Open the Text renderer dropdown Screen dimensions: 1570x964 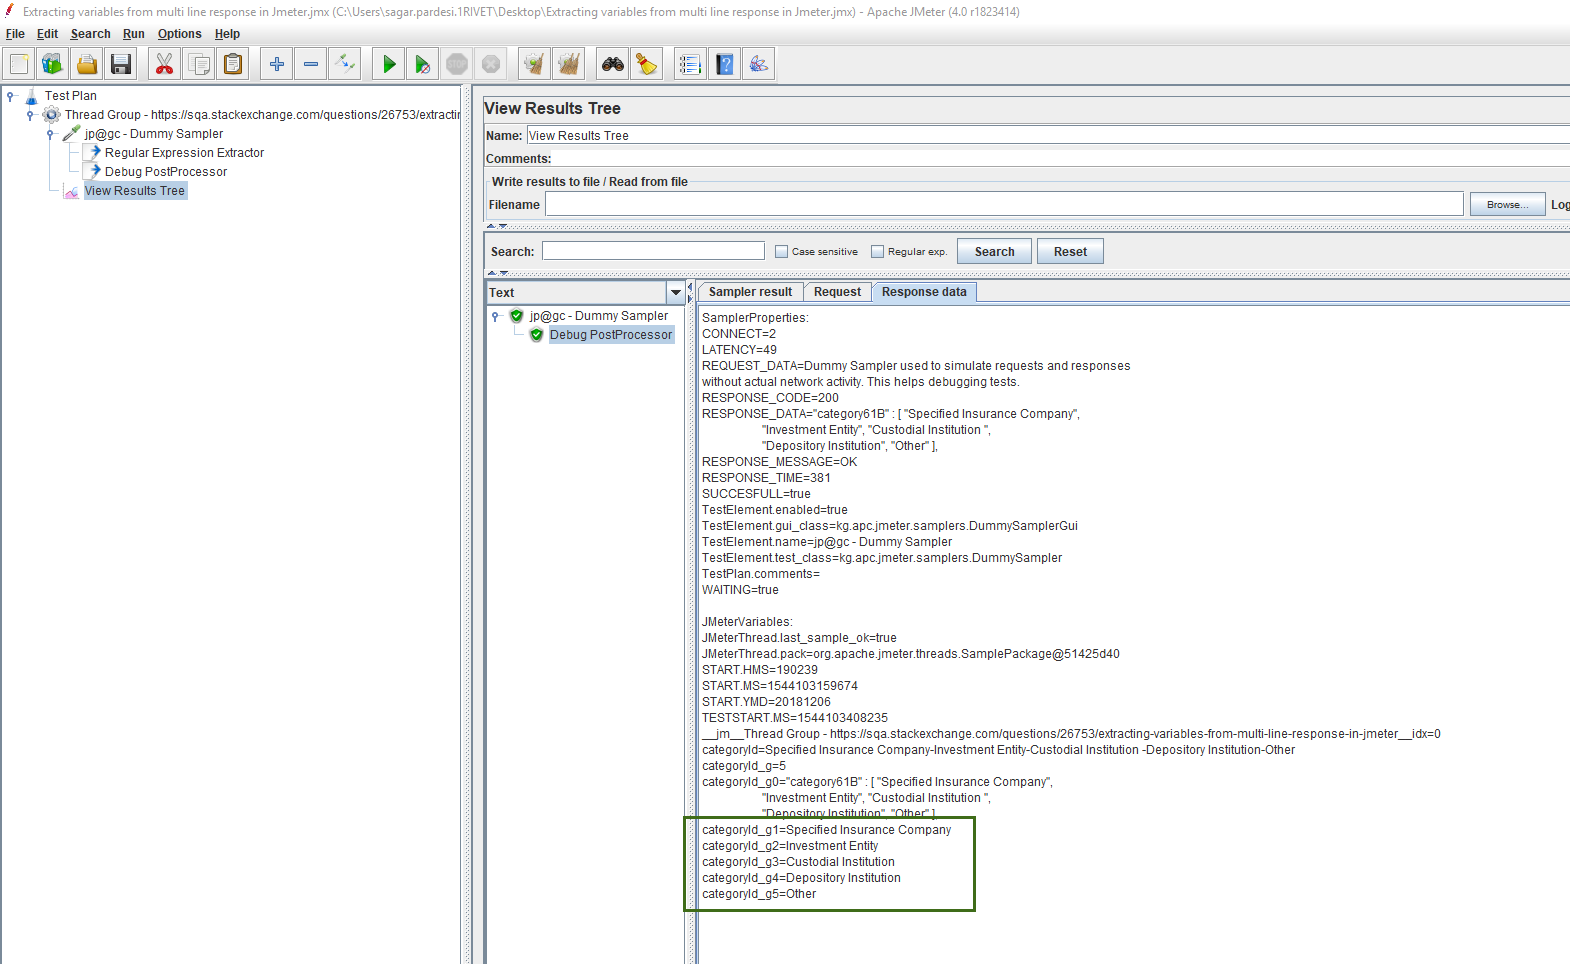[676, 293]
